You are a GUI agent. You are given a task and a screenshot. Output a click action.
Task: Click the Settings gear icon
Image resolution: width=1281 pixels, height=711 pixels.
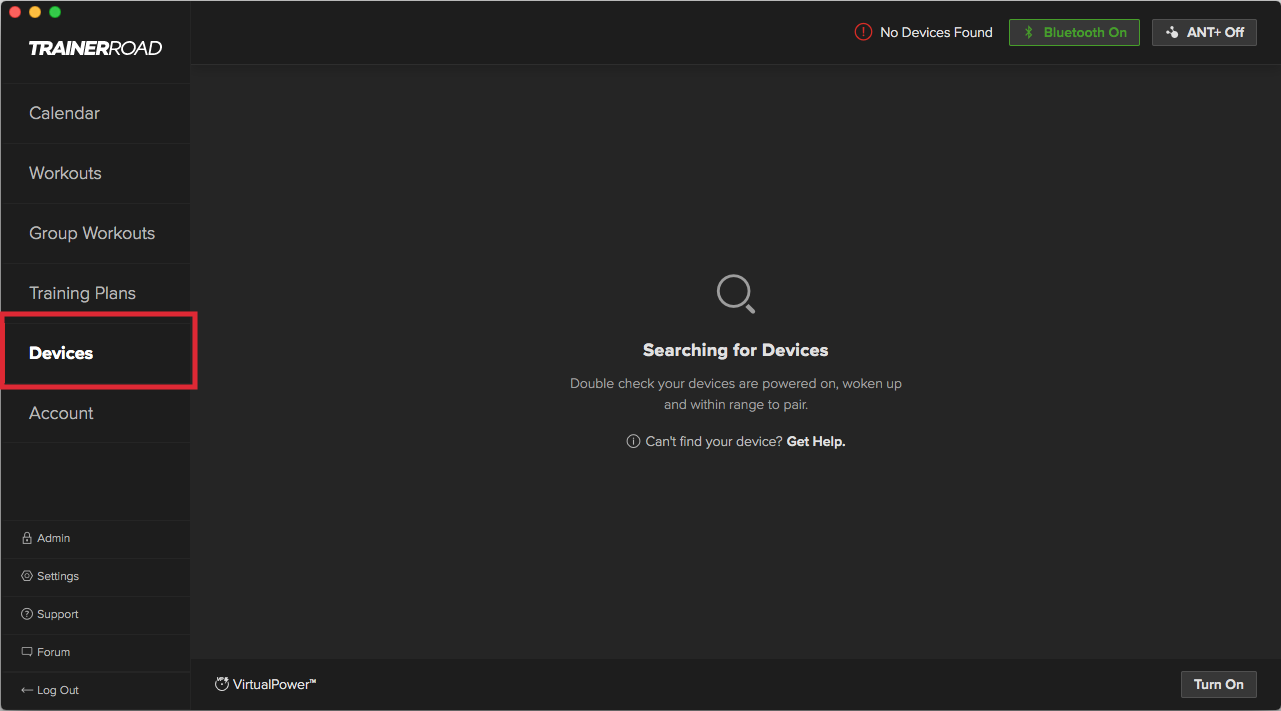click(x=27, y=576)
